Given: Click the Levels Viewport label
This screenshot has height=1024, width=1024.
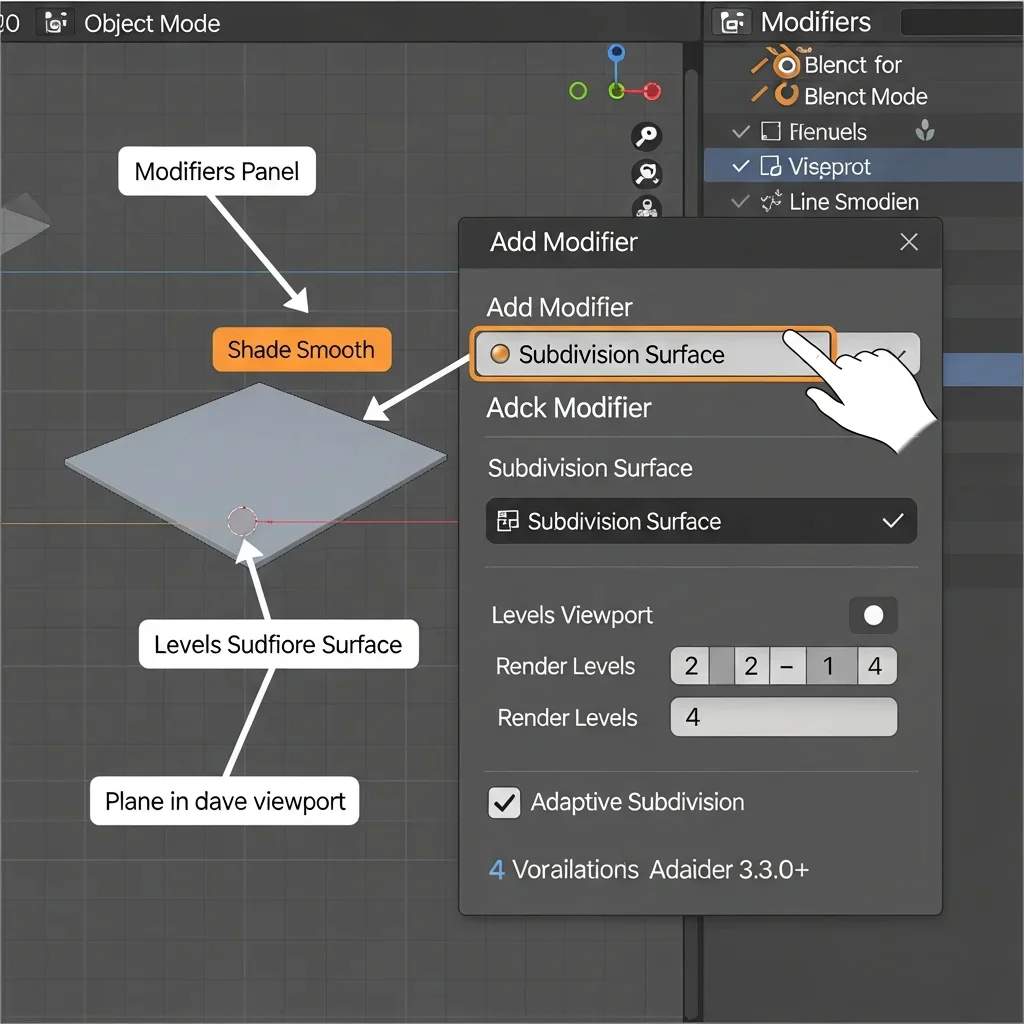Looking at the screenshot, I should [571, 615].
